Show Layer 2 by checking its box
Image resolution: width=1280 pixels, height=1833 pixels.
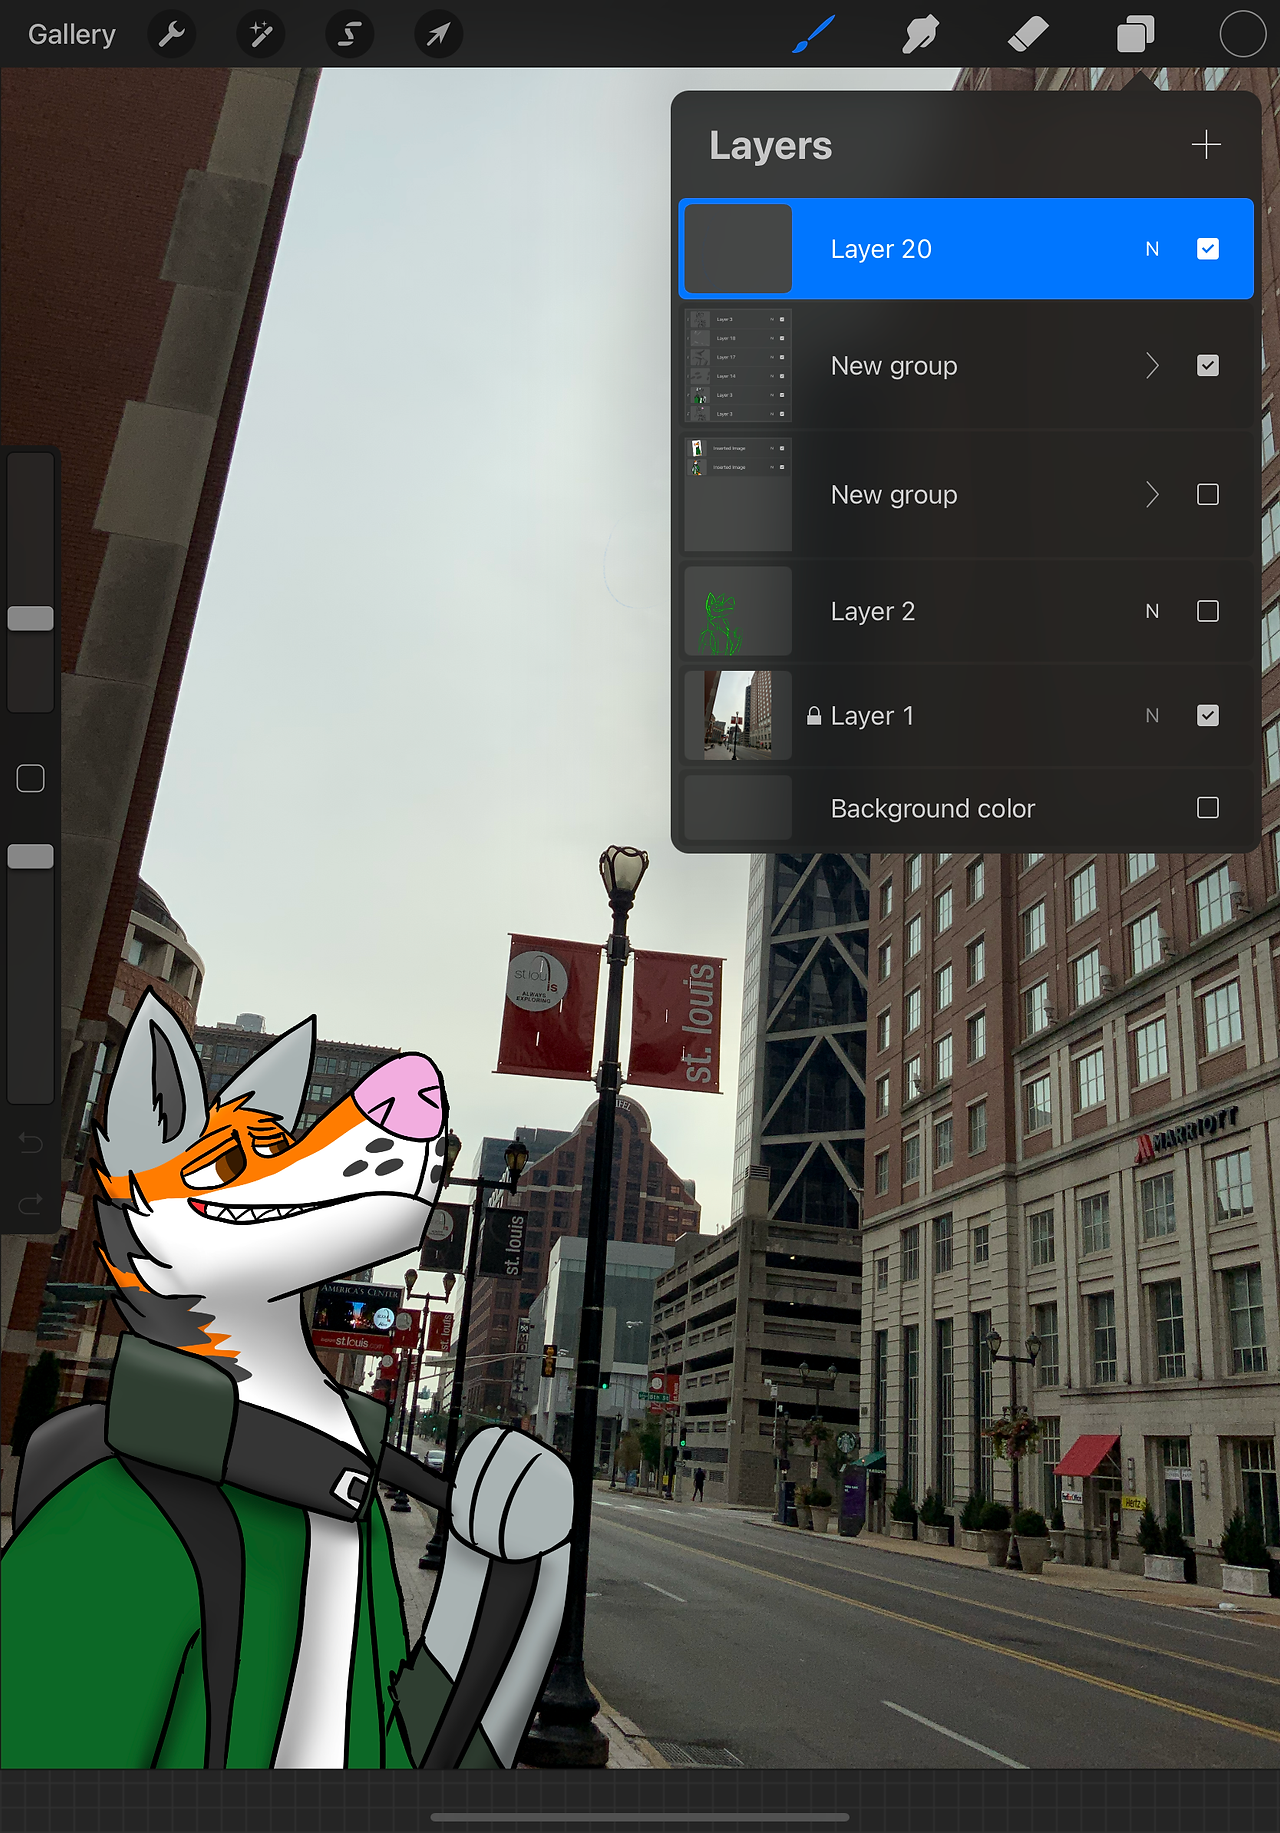coord(1208,611)
